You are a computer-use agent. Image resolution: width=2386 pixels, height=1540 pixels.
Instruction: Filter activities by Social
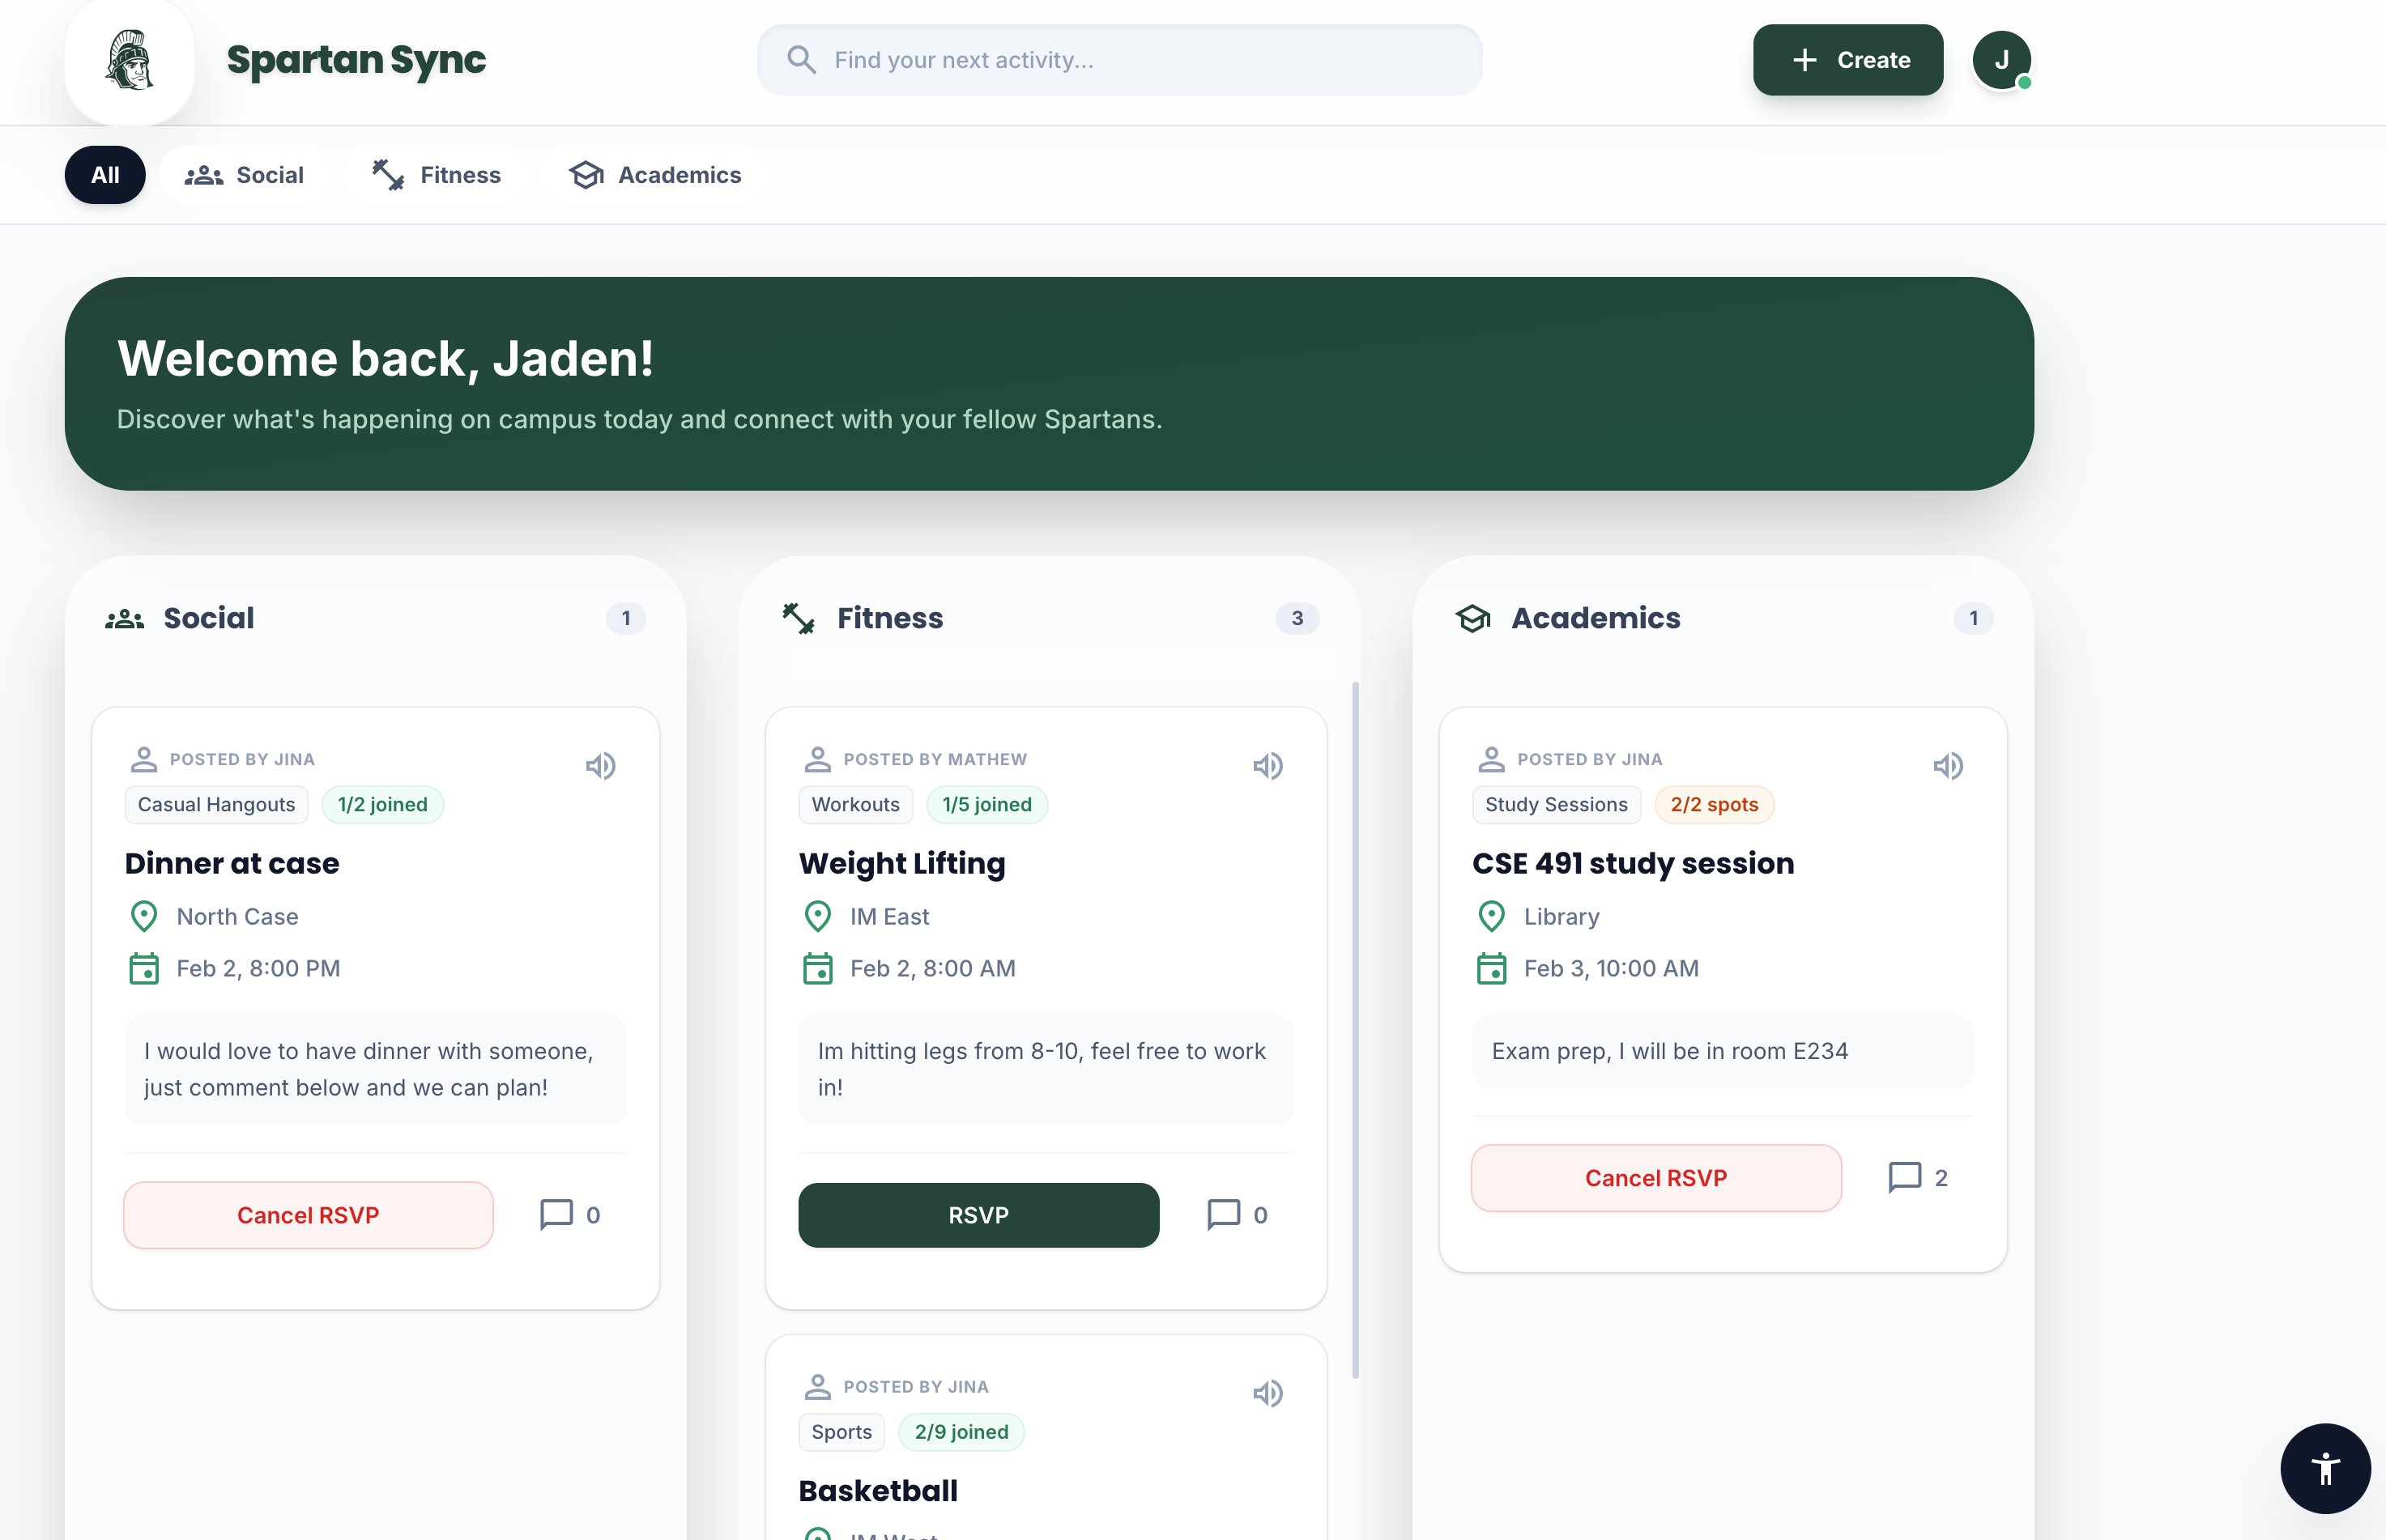[245, 175]
